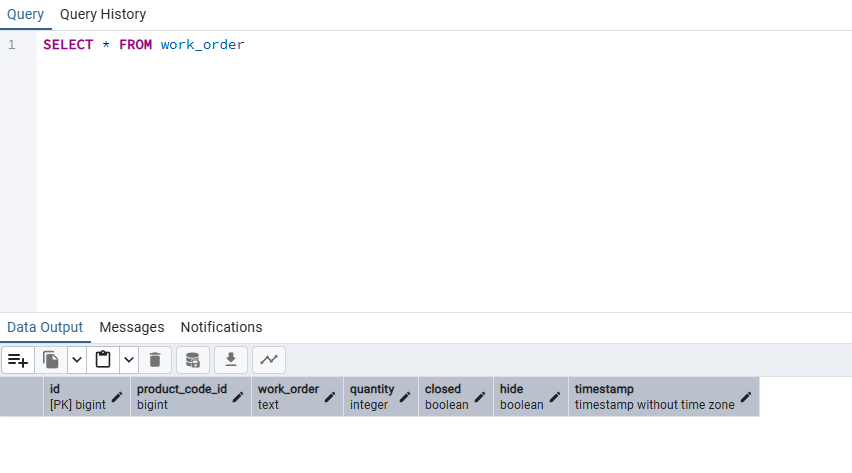Open the Graph Visualiser icon
This screenshot has width=852, height=473.
pos(269,360)
